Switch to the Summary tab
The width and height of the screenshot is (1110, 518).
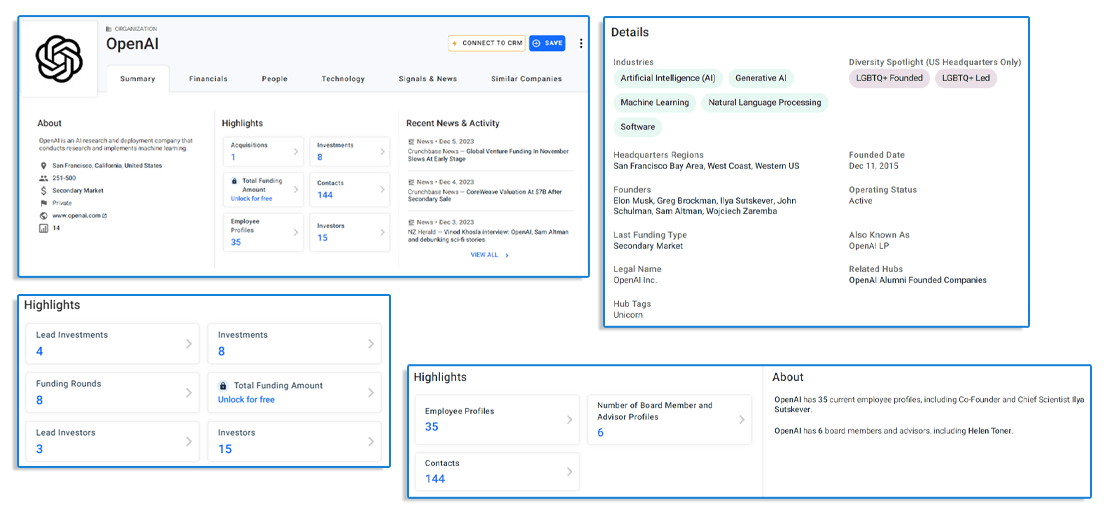(137, 79)
